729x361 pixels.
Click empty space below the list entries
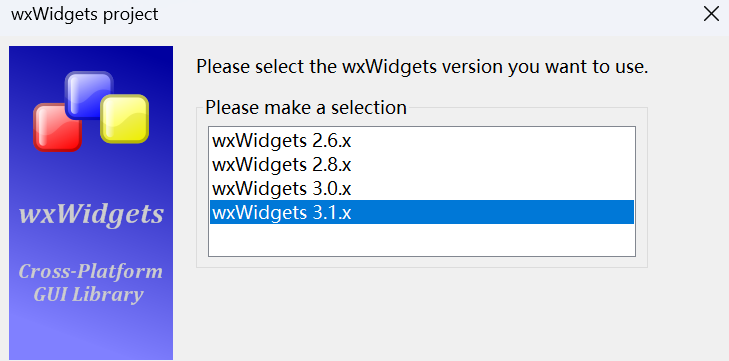(x=422, y=240)
